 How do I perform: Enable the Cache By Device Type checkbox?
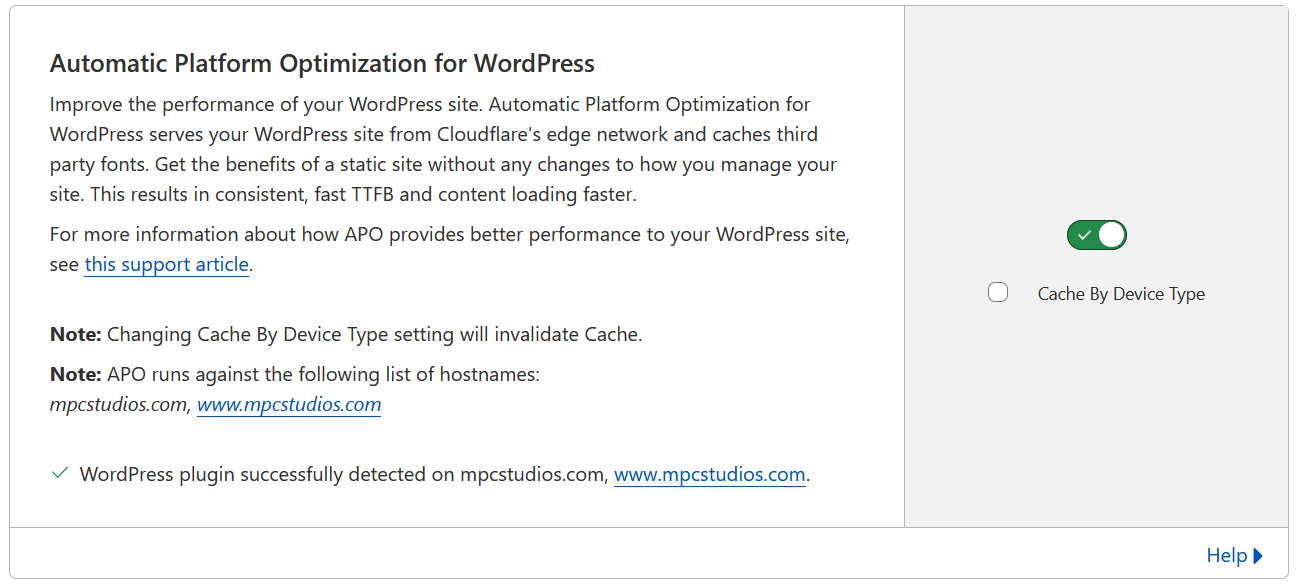[997, 293]
